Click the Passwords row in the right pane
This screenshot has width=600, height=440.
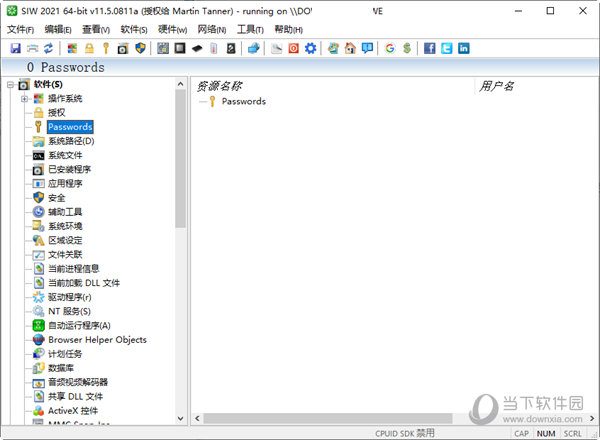pyautogui.click(x=243, y=101)
